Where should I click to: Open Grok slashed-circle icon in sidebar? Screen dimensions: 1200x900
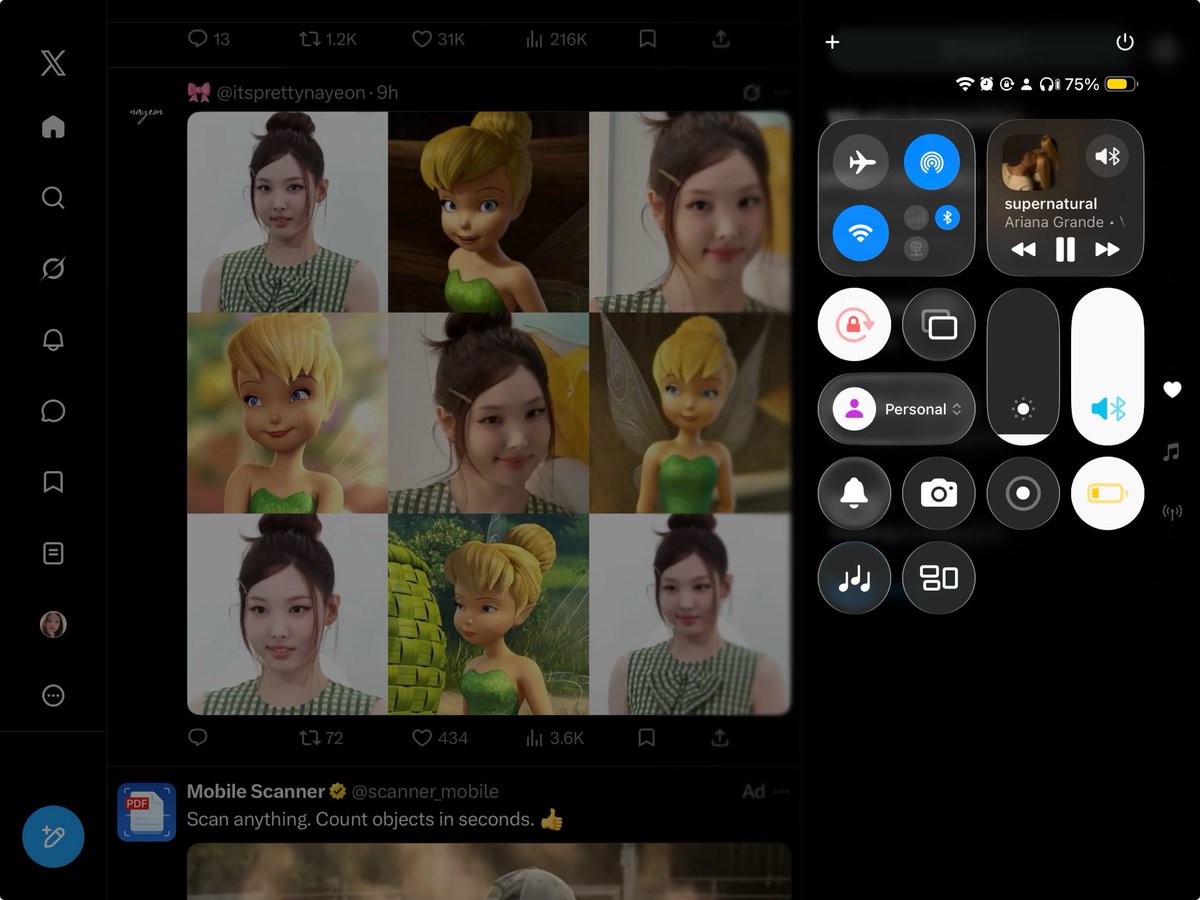pyautogui.click(x=53, y=268)
